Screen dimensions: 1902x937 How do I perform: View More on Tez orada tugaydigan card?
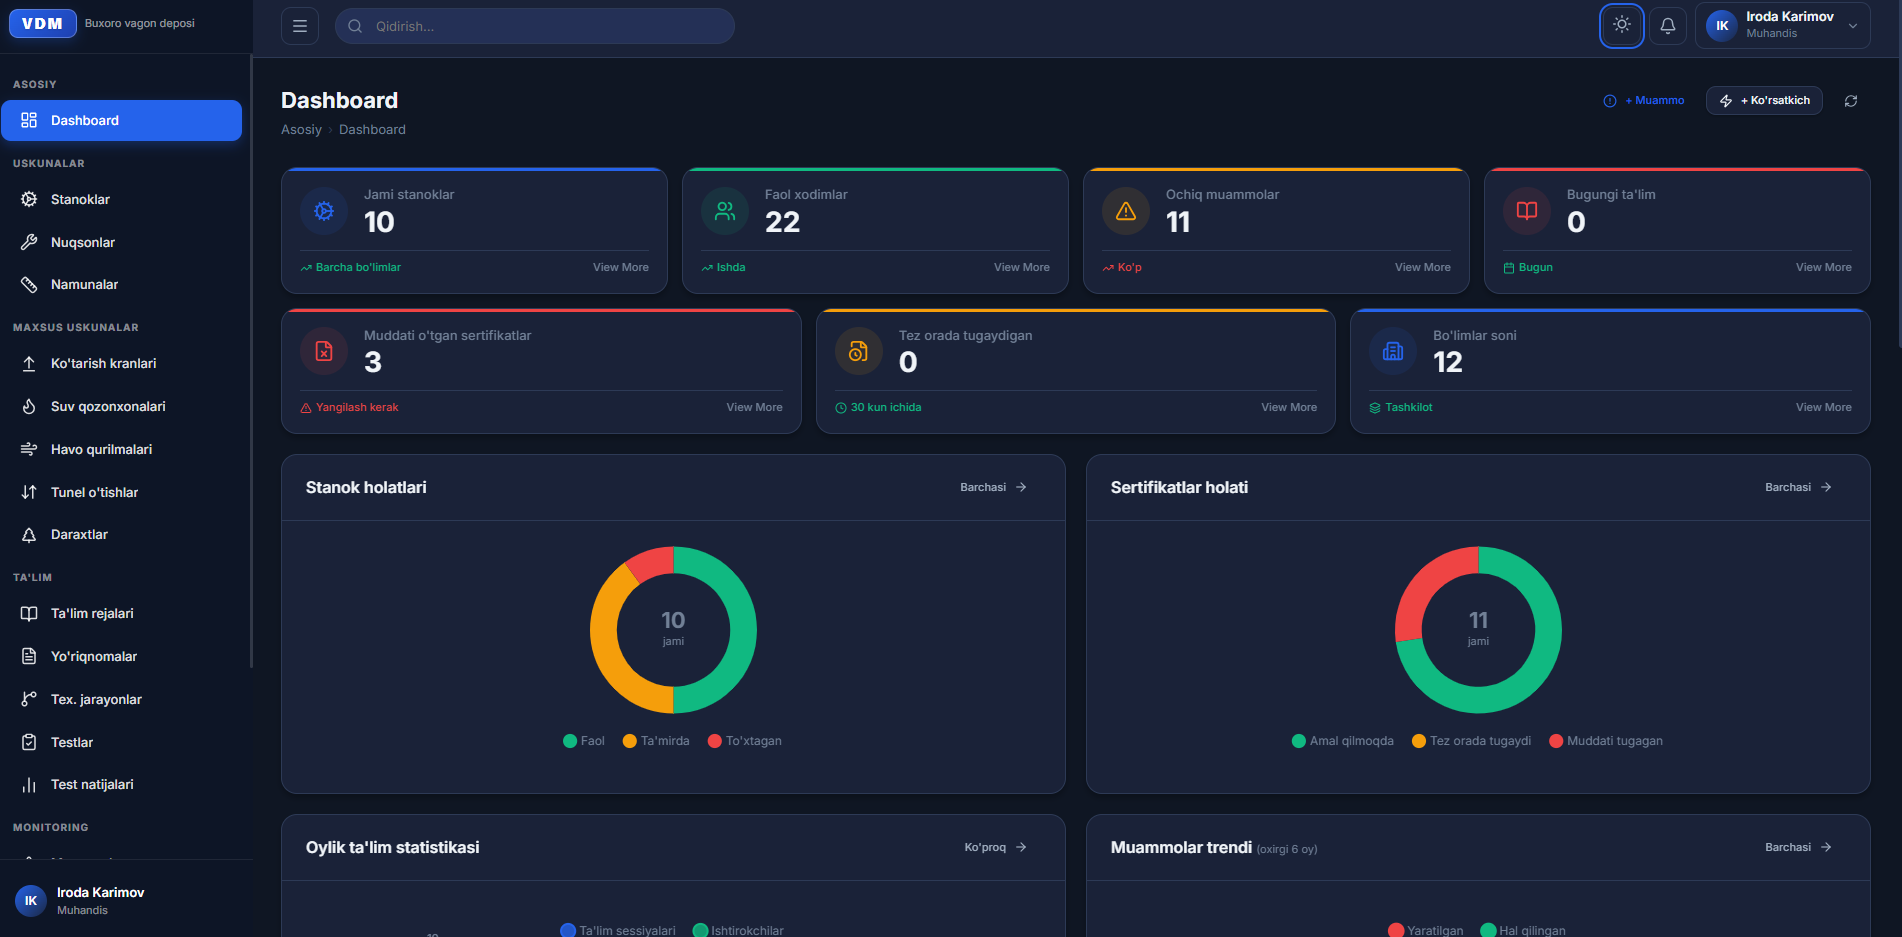(1289, 407)
